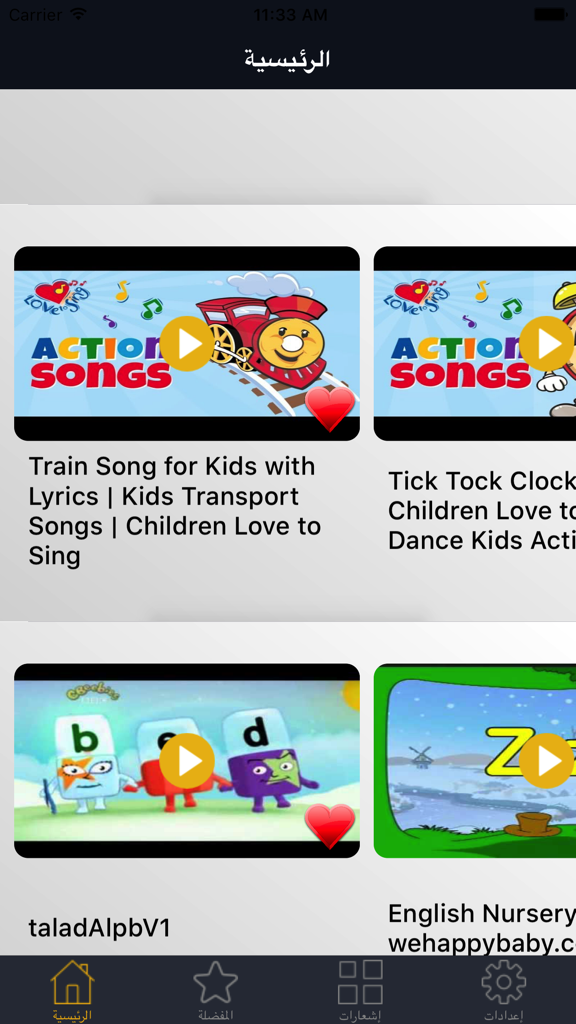The height and width of the screenshot is (1024, 576).
Task: Open the notifications grid tab
Action: click(x=360, y=982)
